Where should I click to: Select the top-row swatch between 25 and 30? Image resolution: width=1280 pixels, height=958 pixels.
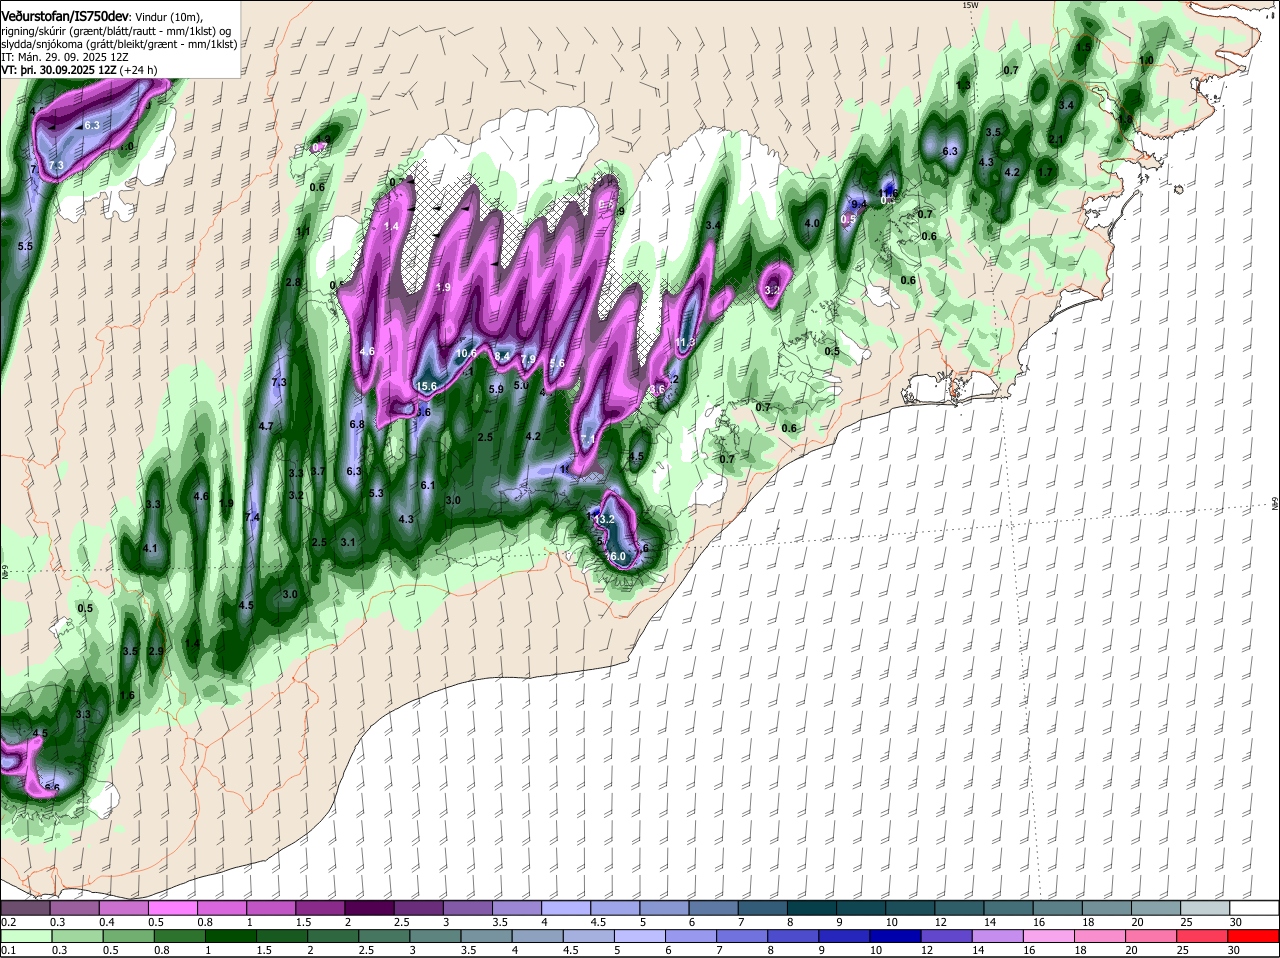[1207, 907]
